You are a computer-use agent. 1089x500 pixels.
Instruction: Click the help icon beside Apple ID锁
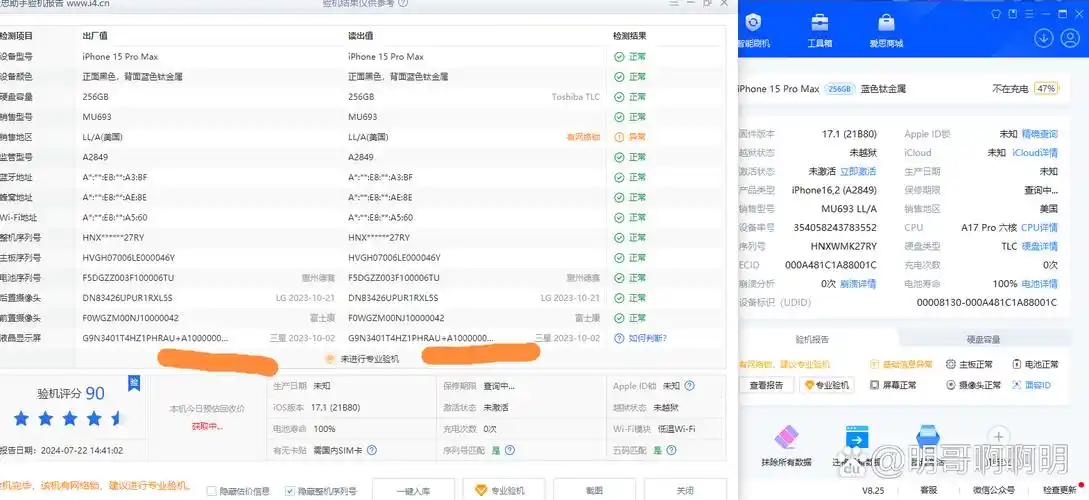(689, 385)
